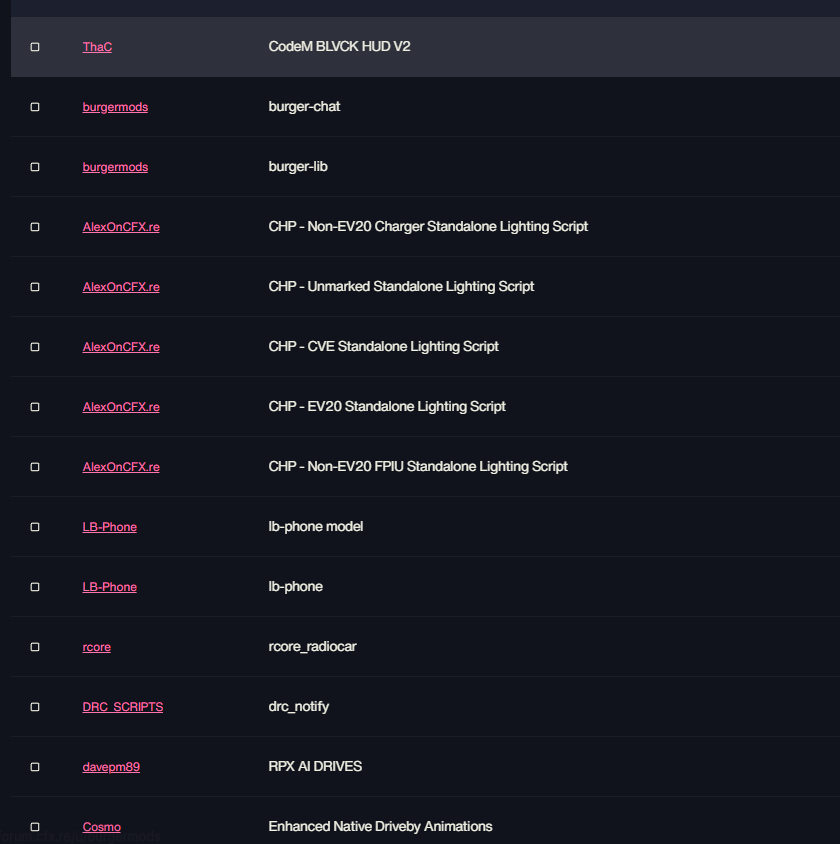This screenshot has height=844, width=840.
Task: Click CHP - Unmarked Standalone Lighting Script text
Action: click(401, 286)
